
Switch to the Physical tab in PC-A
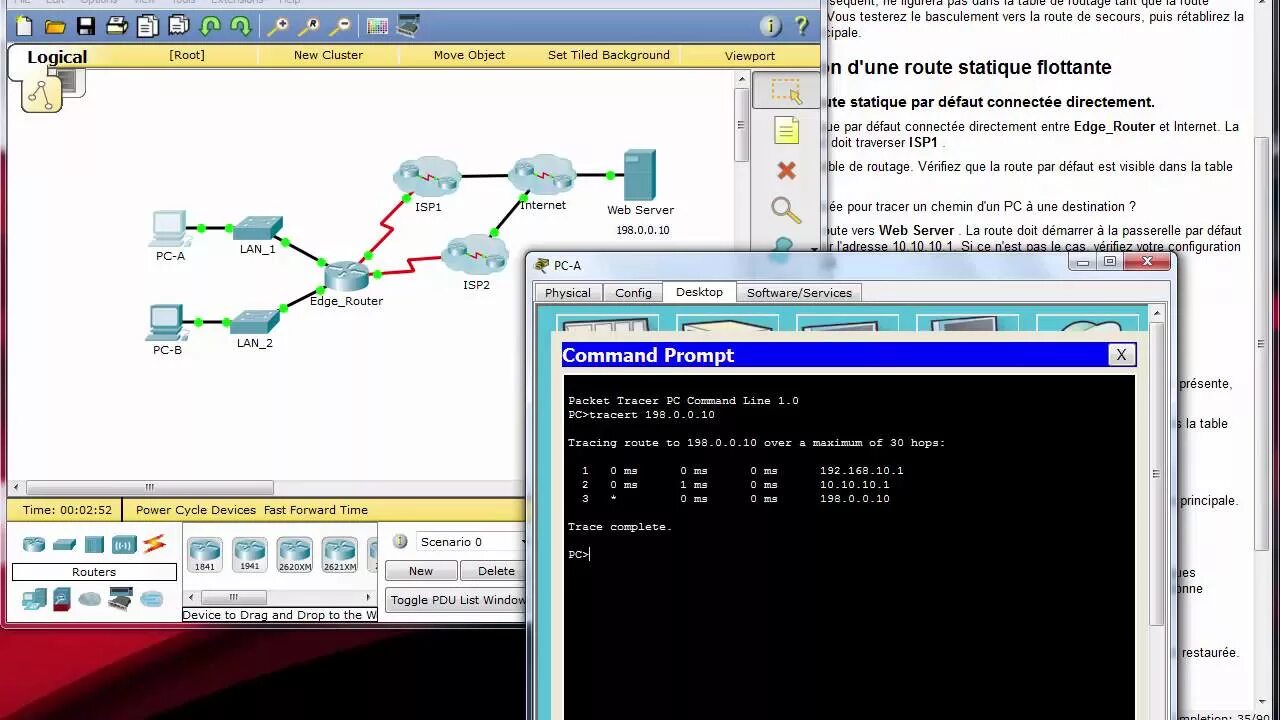click(568, 293)
